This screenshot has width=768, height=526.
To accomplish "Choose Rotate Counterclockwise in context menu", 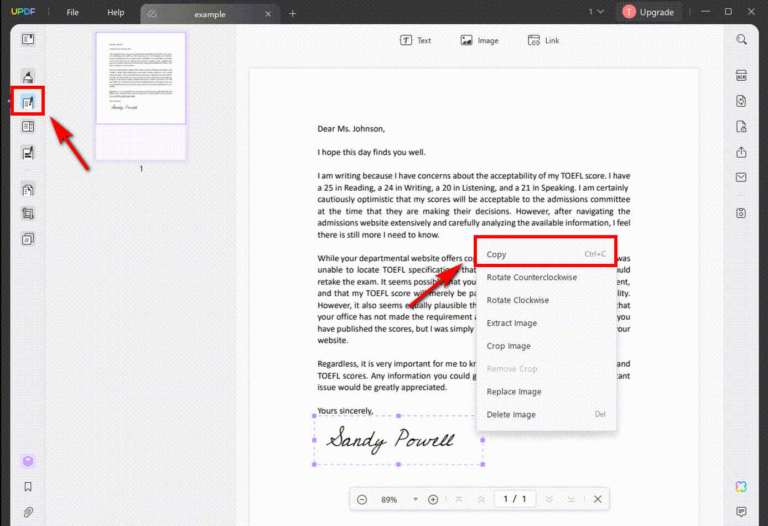I will (x=546, y=277).
